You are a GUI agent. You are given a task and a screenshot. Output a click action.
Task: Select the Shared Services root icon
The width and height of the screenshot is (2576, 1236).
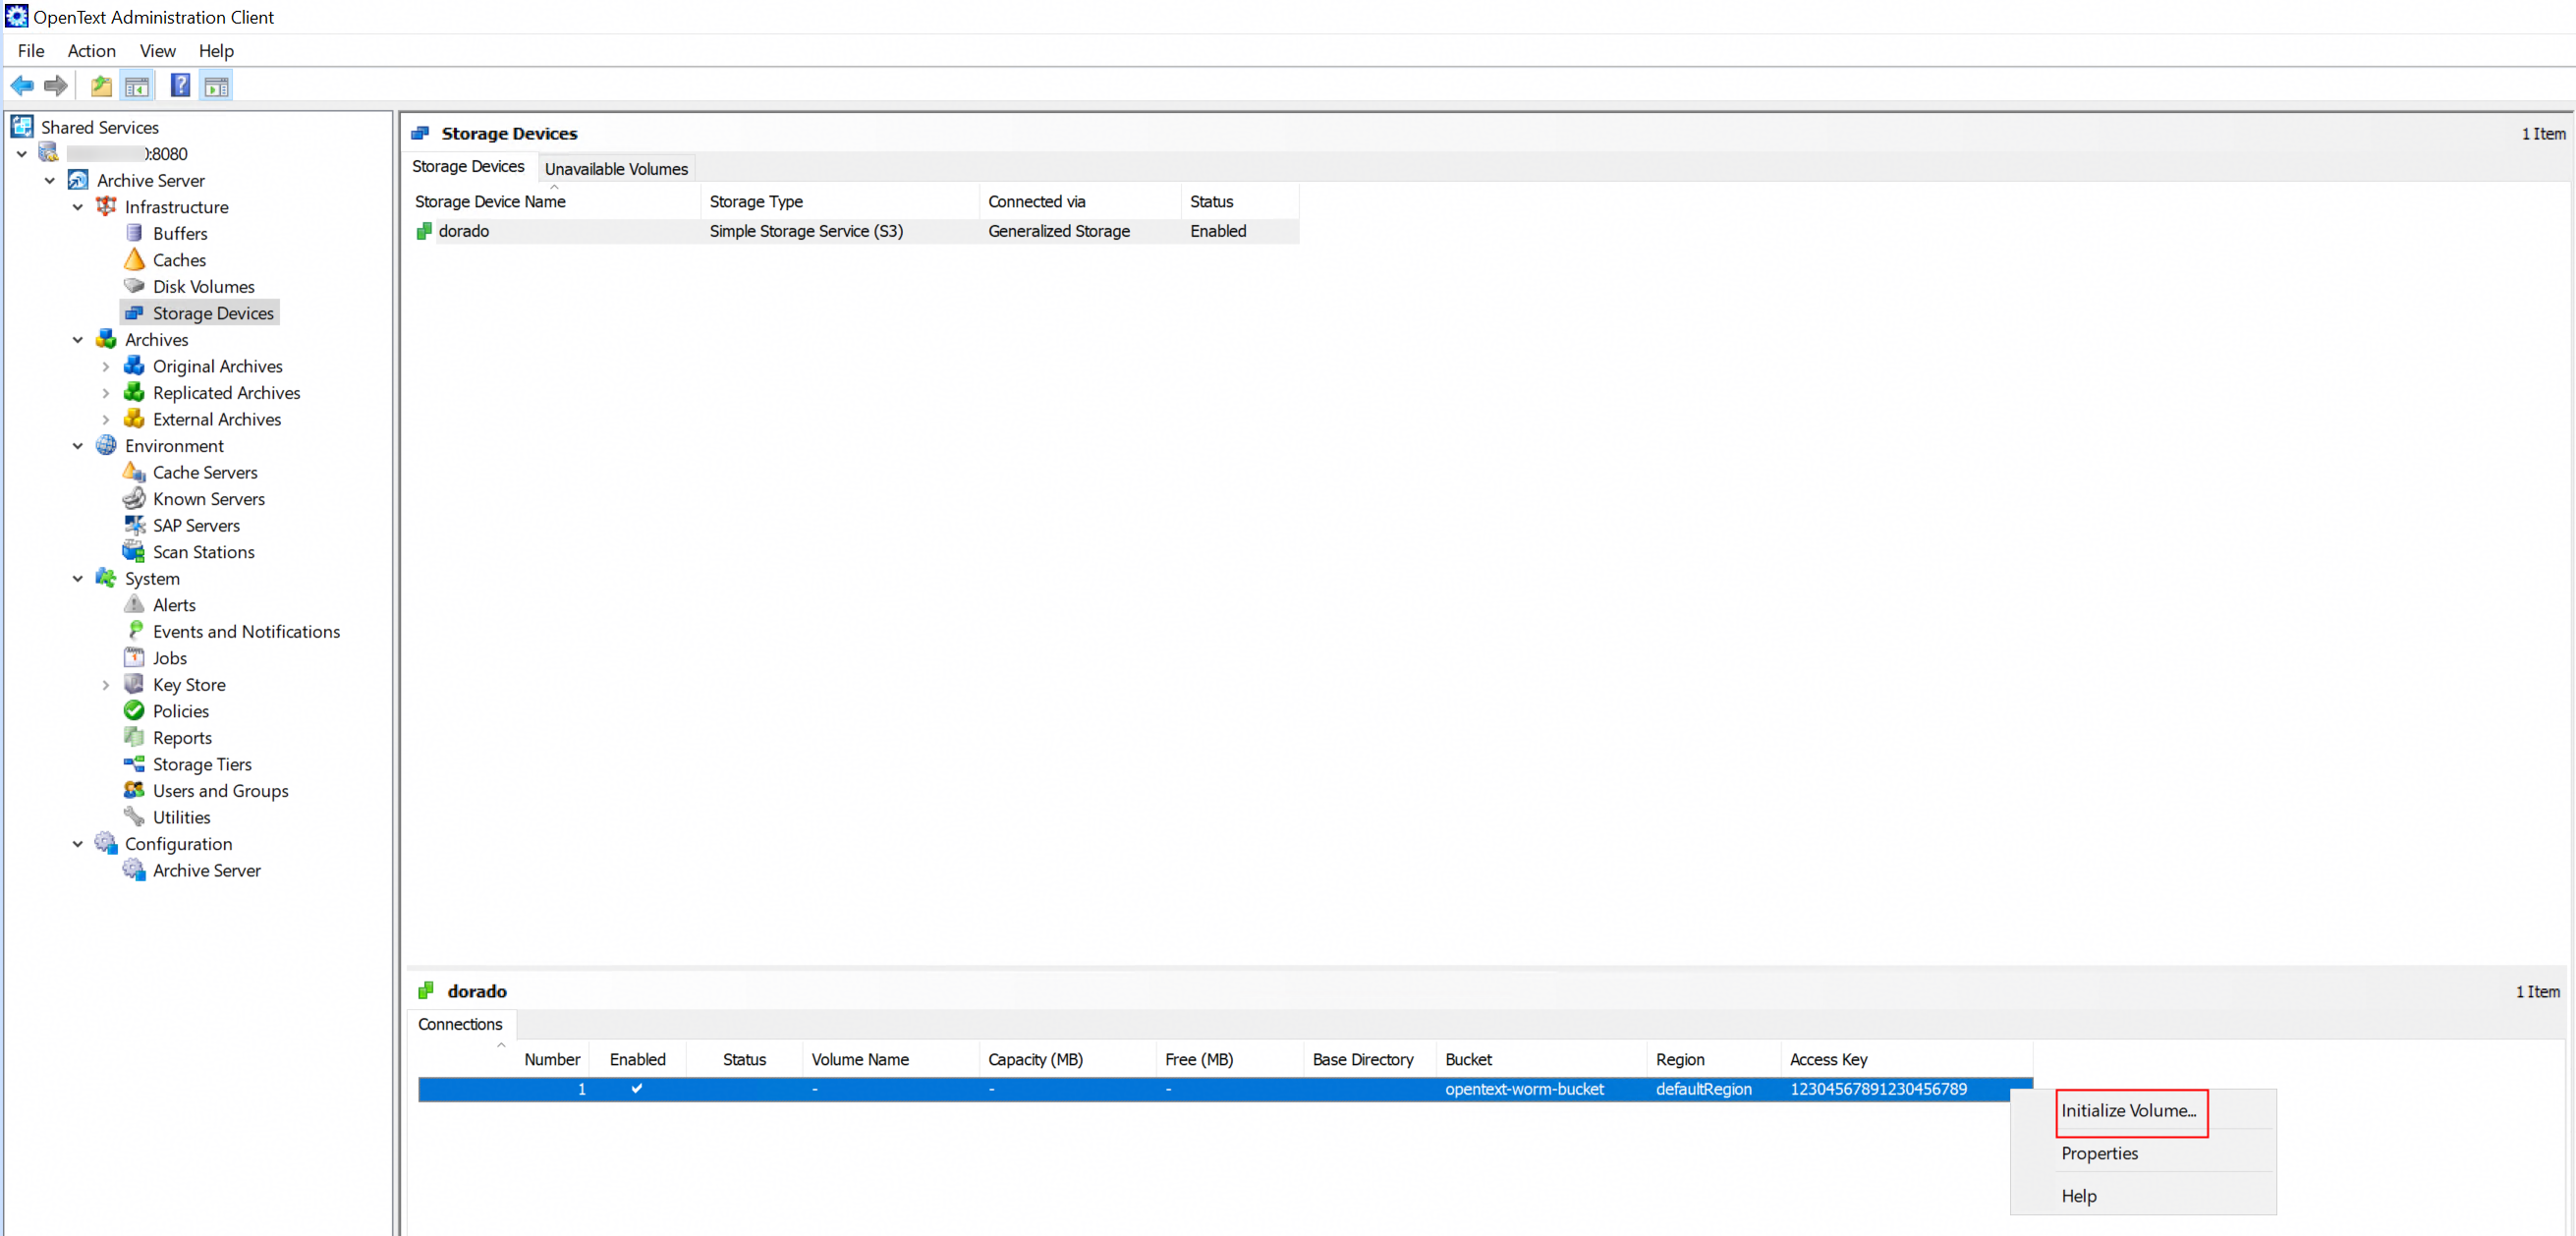pos(22,127)
